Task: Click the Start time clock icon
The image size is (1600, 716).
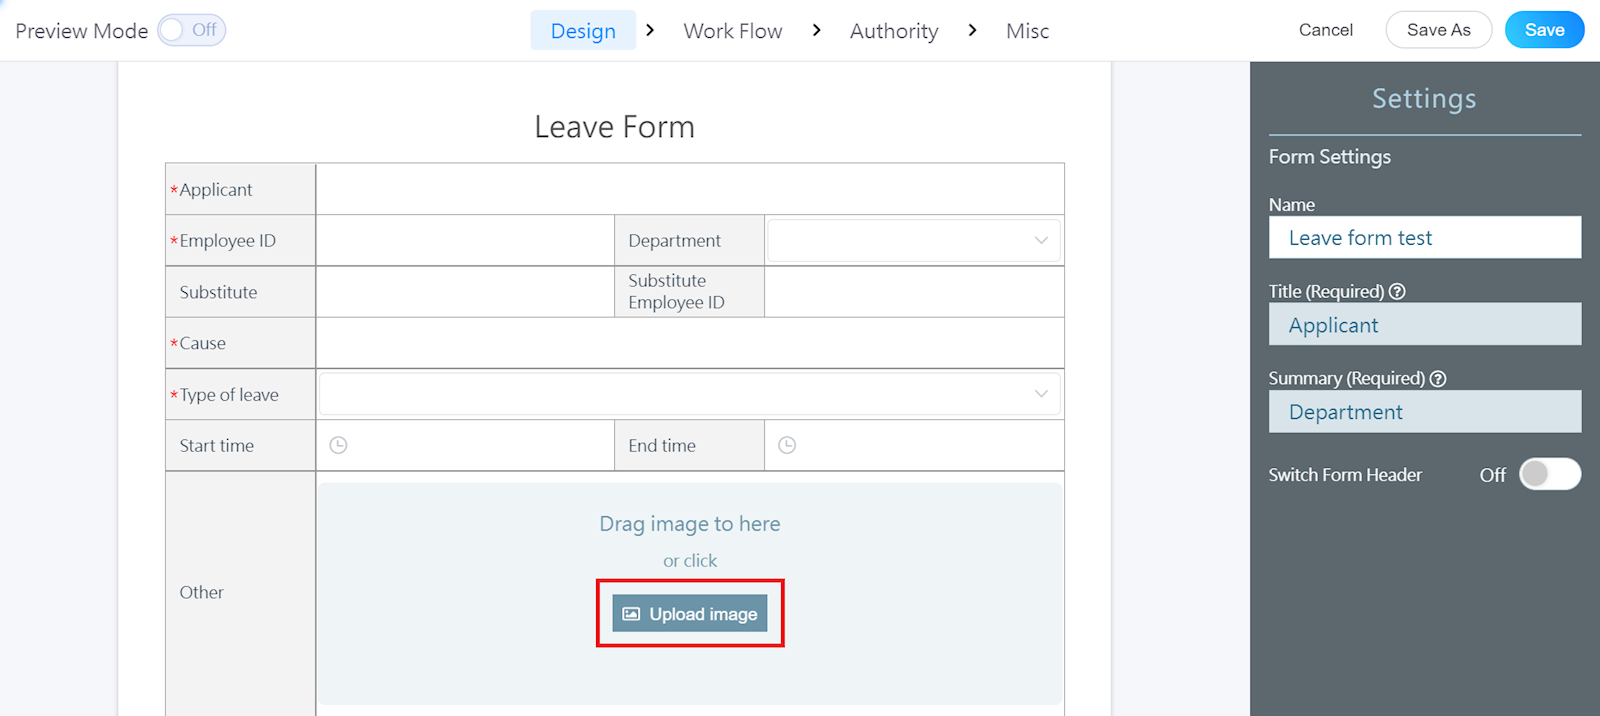Action: coord(339,445)
